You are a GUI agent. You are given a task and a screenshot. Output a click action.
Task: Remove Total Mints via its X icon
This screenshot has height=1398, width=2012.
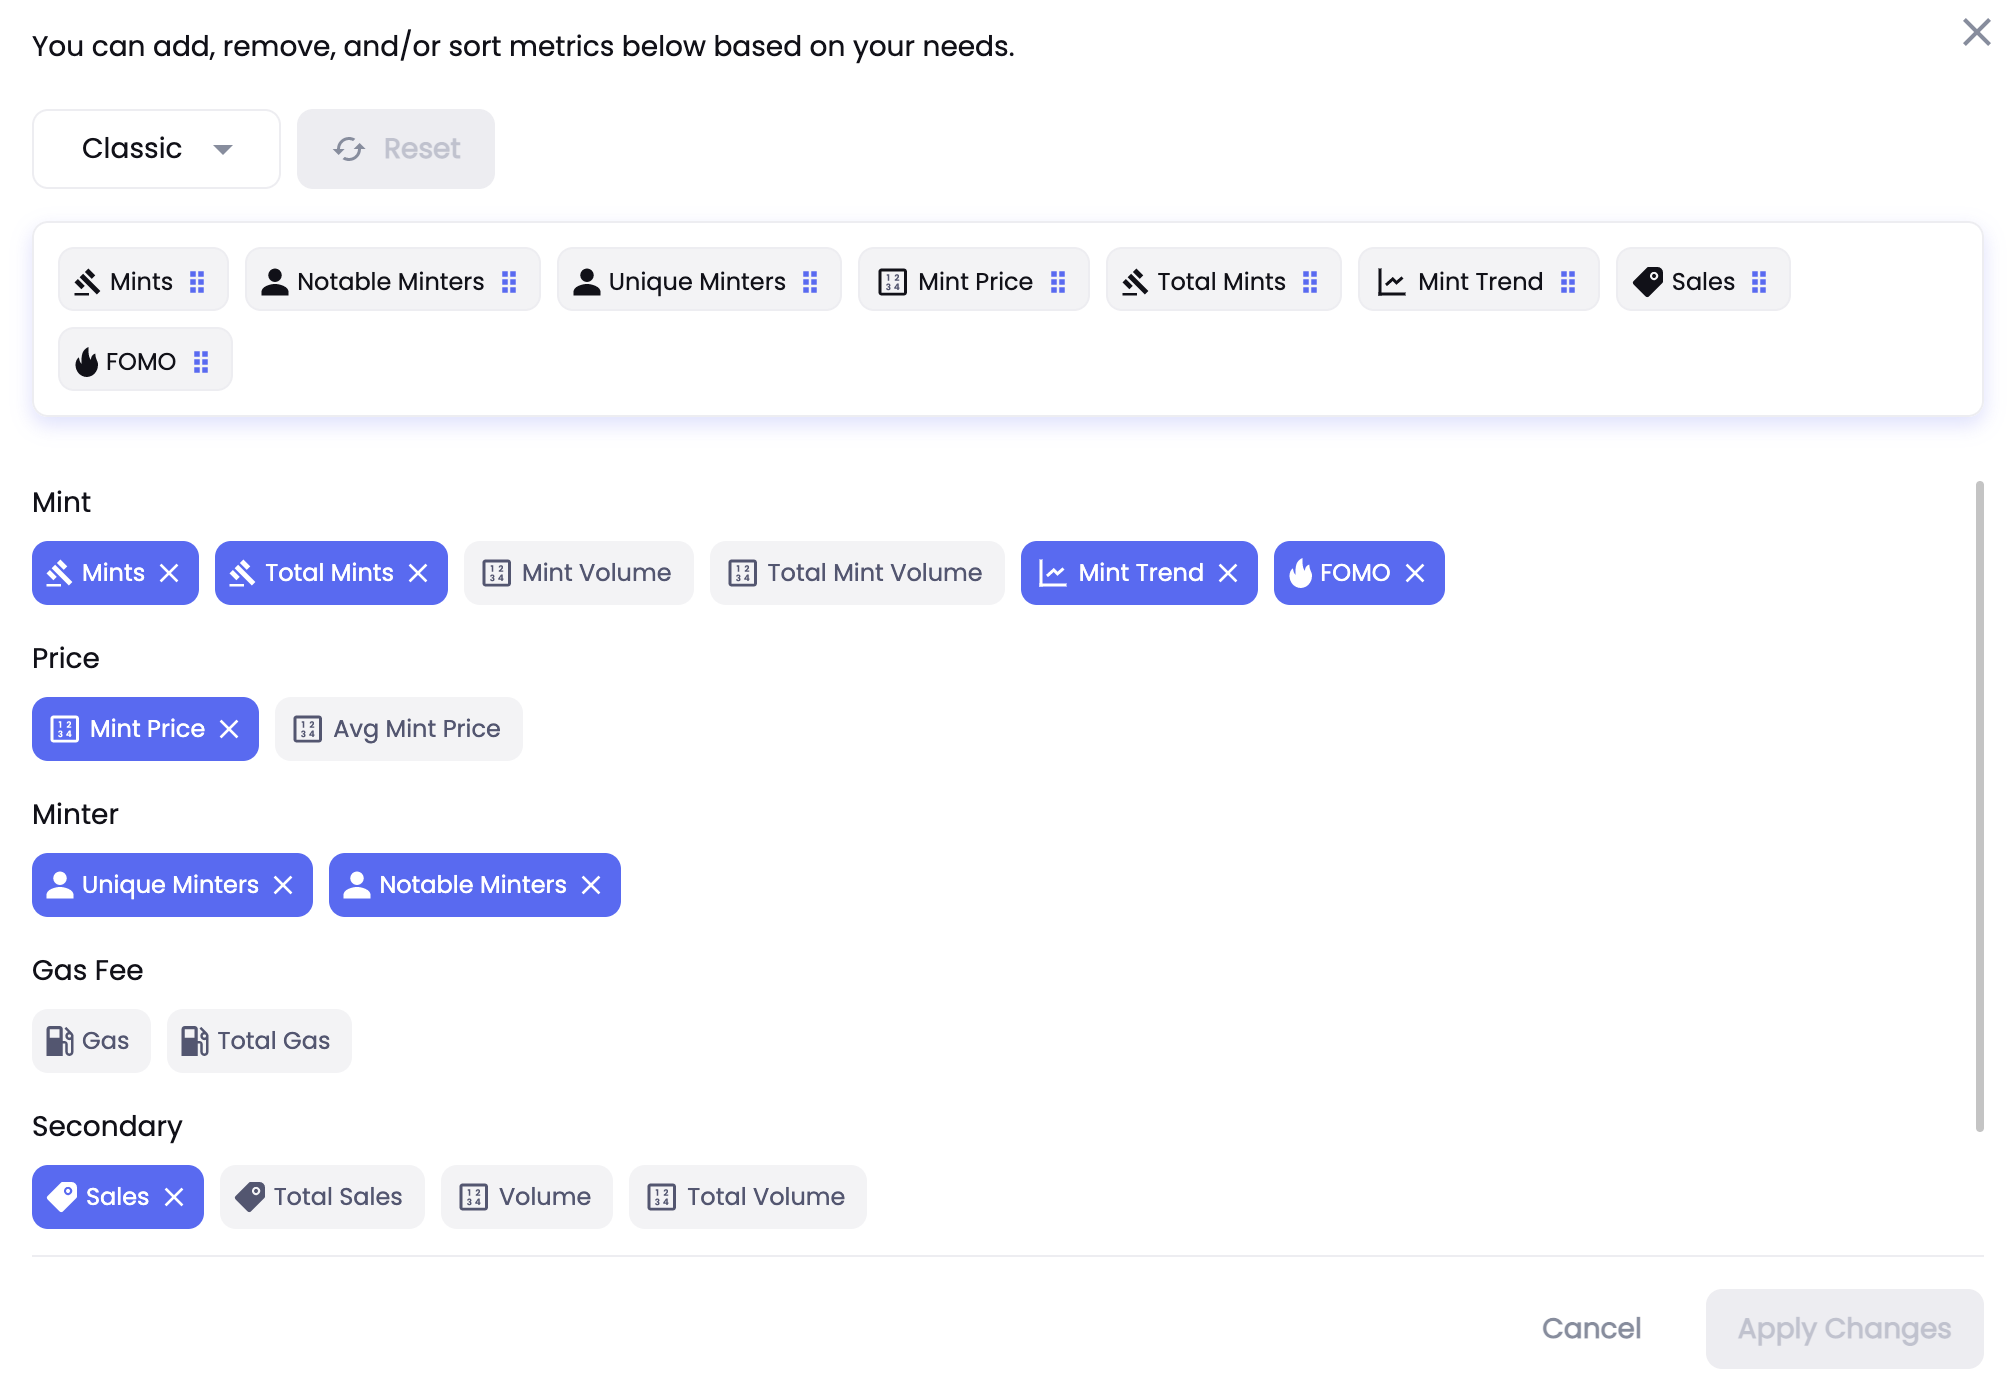(x=418, y=573)
